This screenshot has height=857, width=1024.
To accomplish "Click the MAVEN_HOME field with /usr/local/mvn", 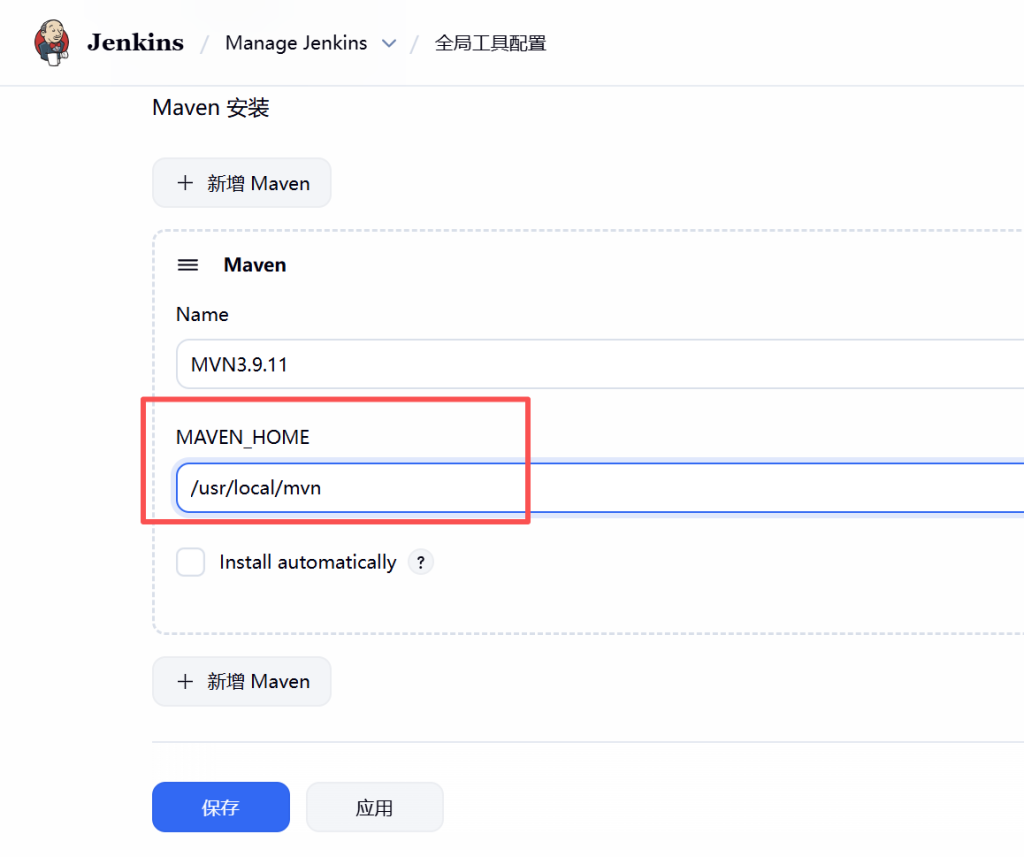I will point(600,488).
